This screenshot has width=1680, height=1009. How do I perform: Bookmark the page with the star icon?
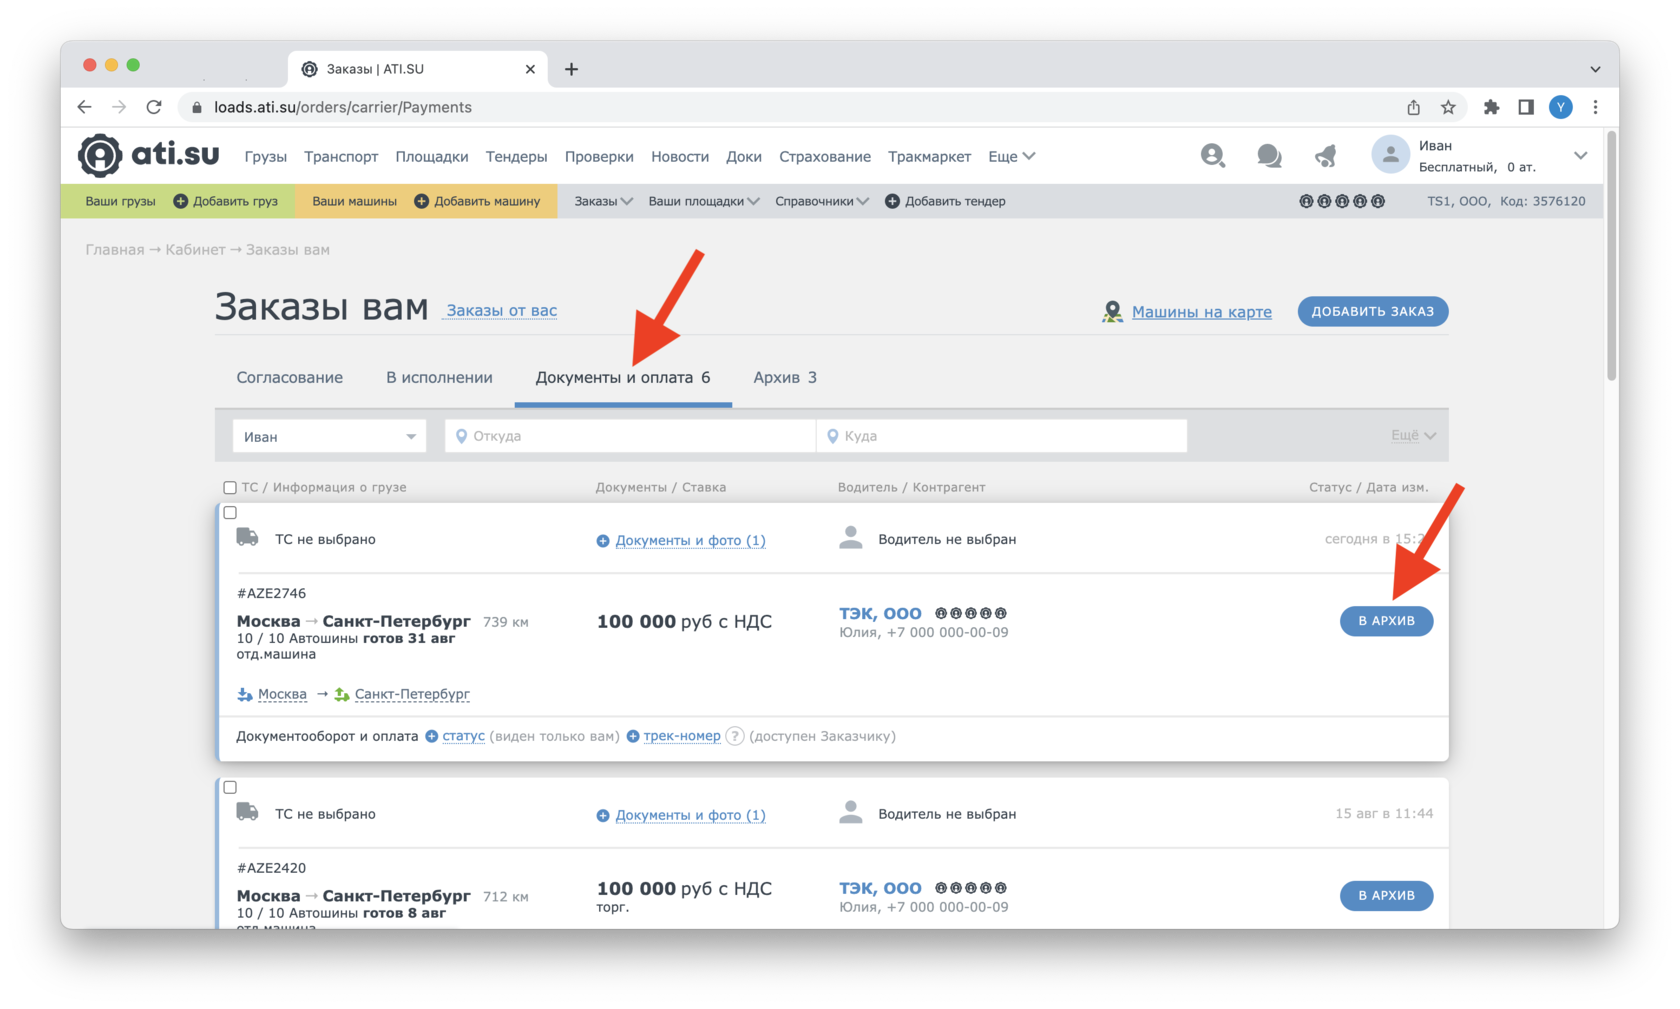click(1448, 107)
